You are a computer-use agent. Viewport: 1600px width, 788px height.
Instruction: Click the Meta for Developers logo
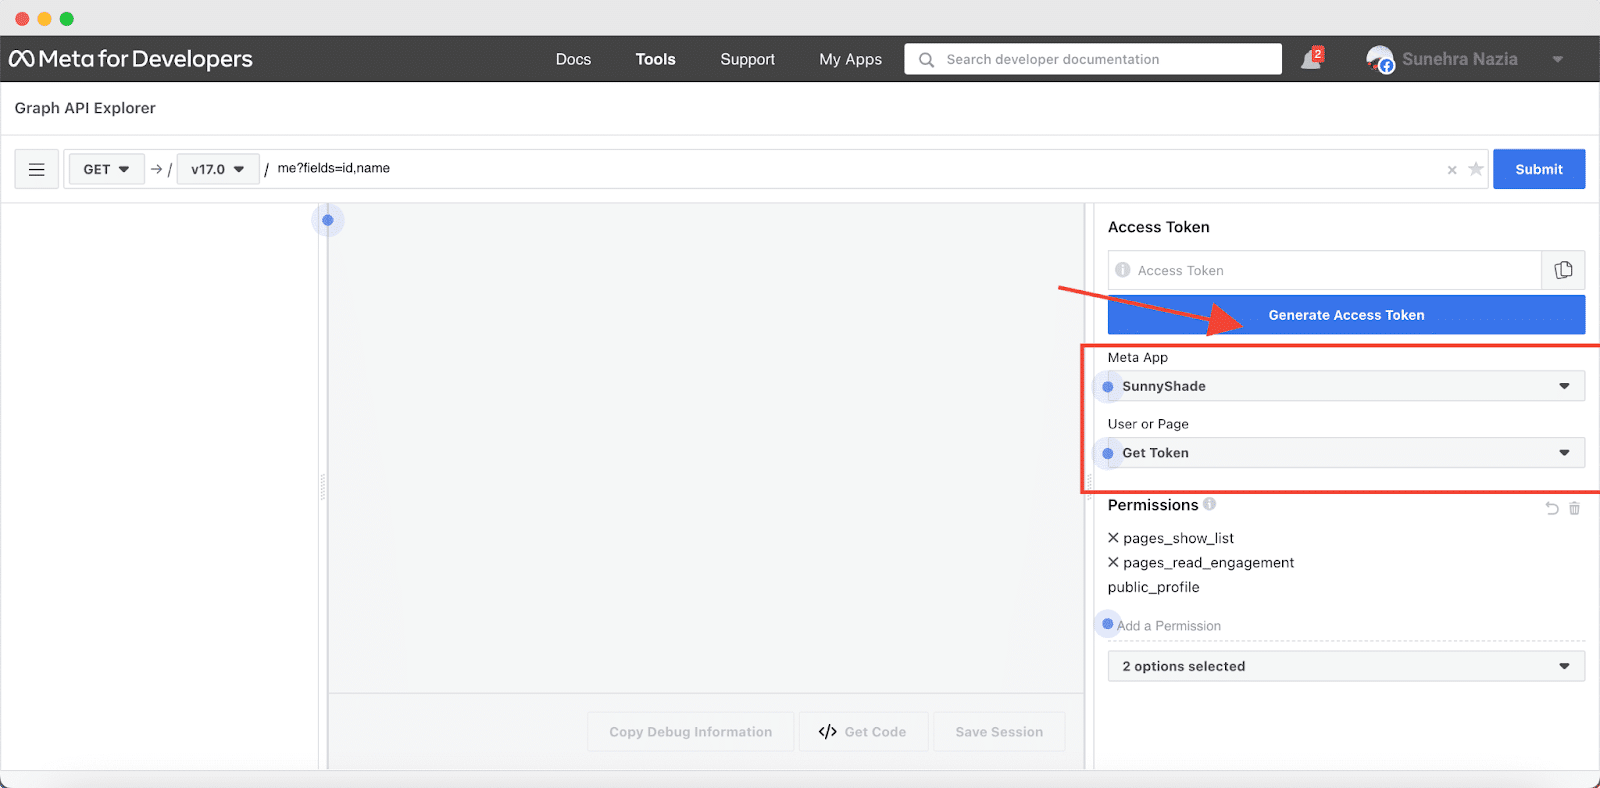[x=131, y=59]
